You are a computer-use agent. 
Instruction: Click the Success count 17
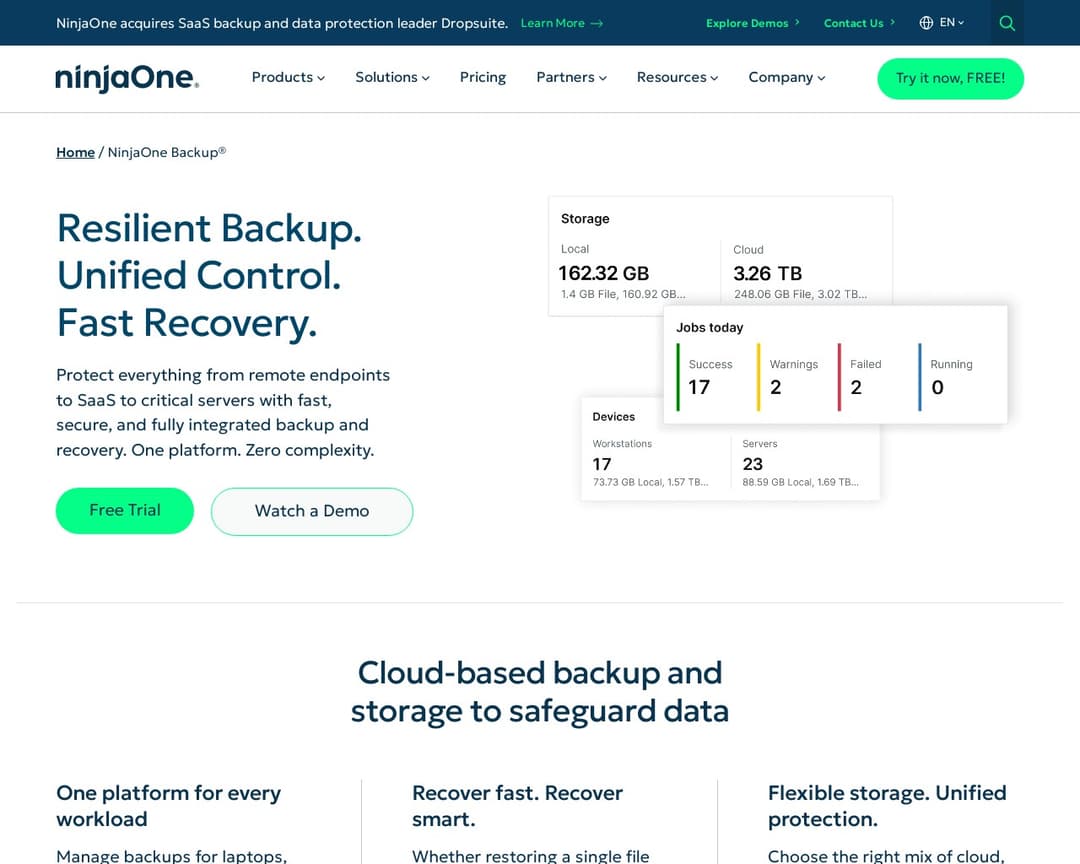(698, 387)
